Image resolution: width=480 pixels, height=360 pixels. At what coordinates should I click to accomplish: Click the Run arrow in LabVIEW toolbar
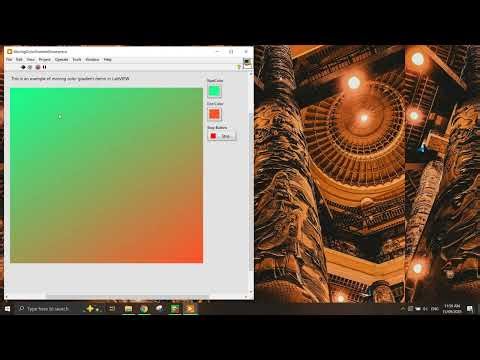click(23, 67)
